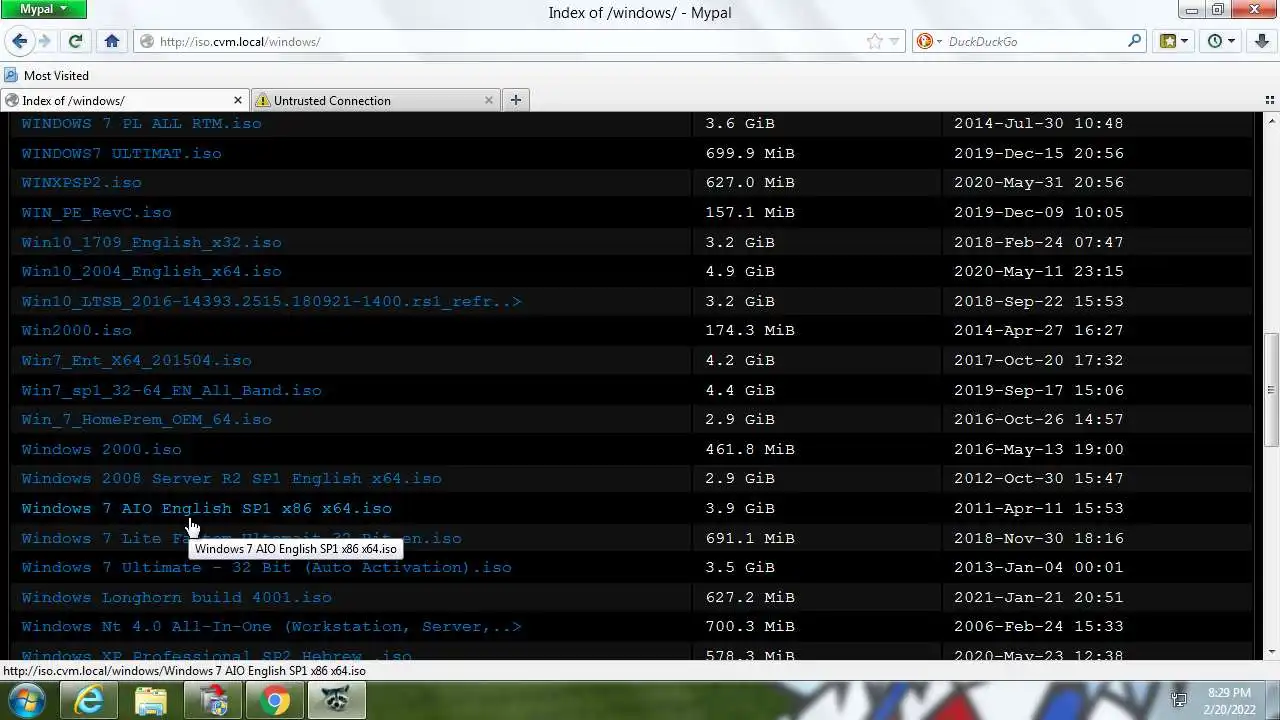This screenshot has height=720, width=1280.
Task: Open the Most Visited bookmarks folder
Action: point(46,75)
